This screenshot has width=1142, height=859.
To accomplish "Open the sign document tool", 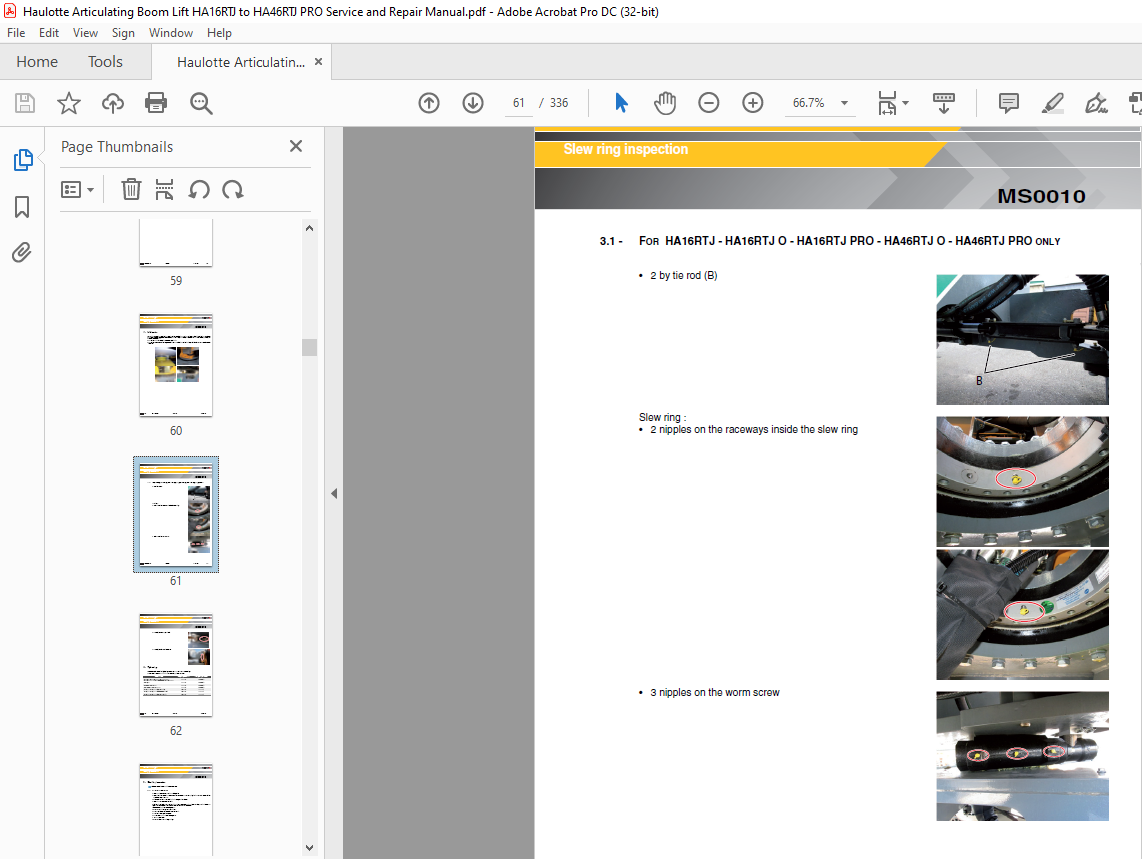I will tap(1096, 103).
